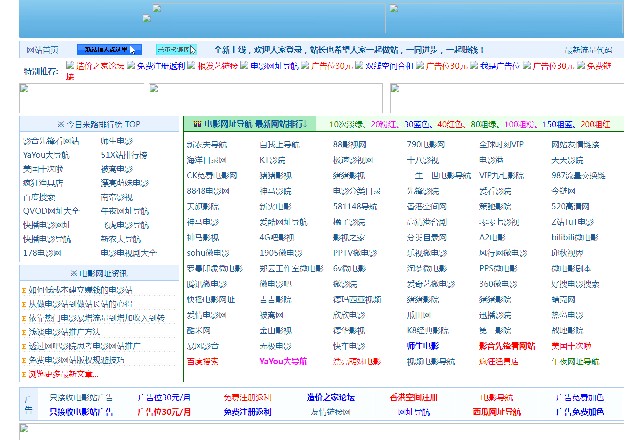This screenshot has width=639, height=440.
Task: Open the PPS微电影 link
Action: click(x=498, y=268)
